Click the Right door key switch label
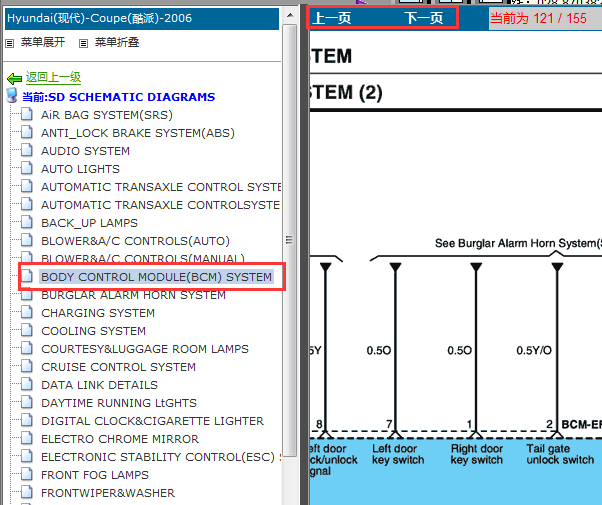This screenshot has width=602, height=505. click(x=477, y=454)
